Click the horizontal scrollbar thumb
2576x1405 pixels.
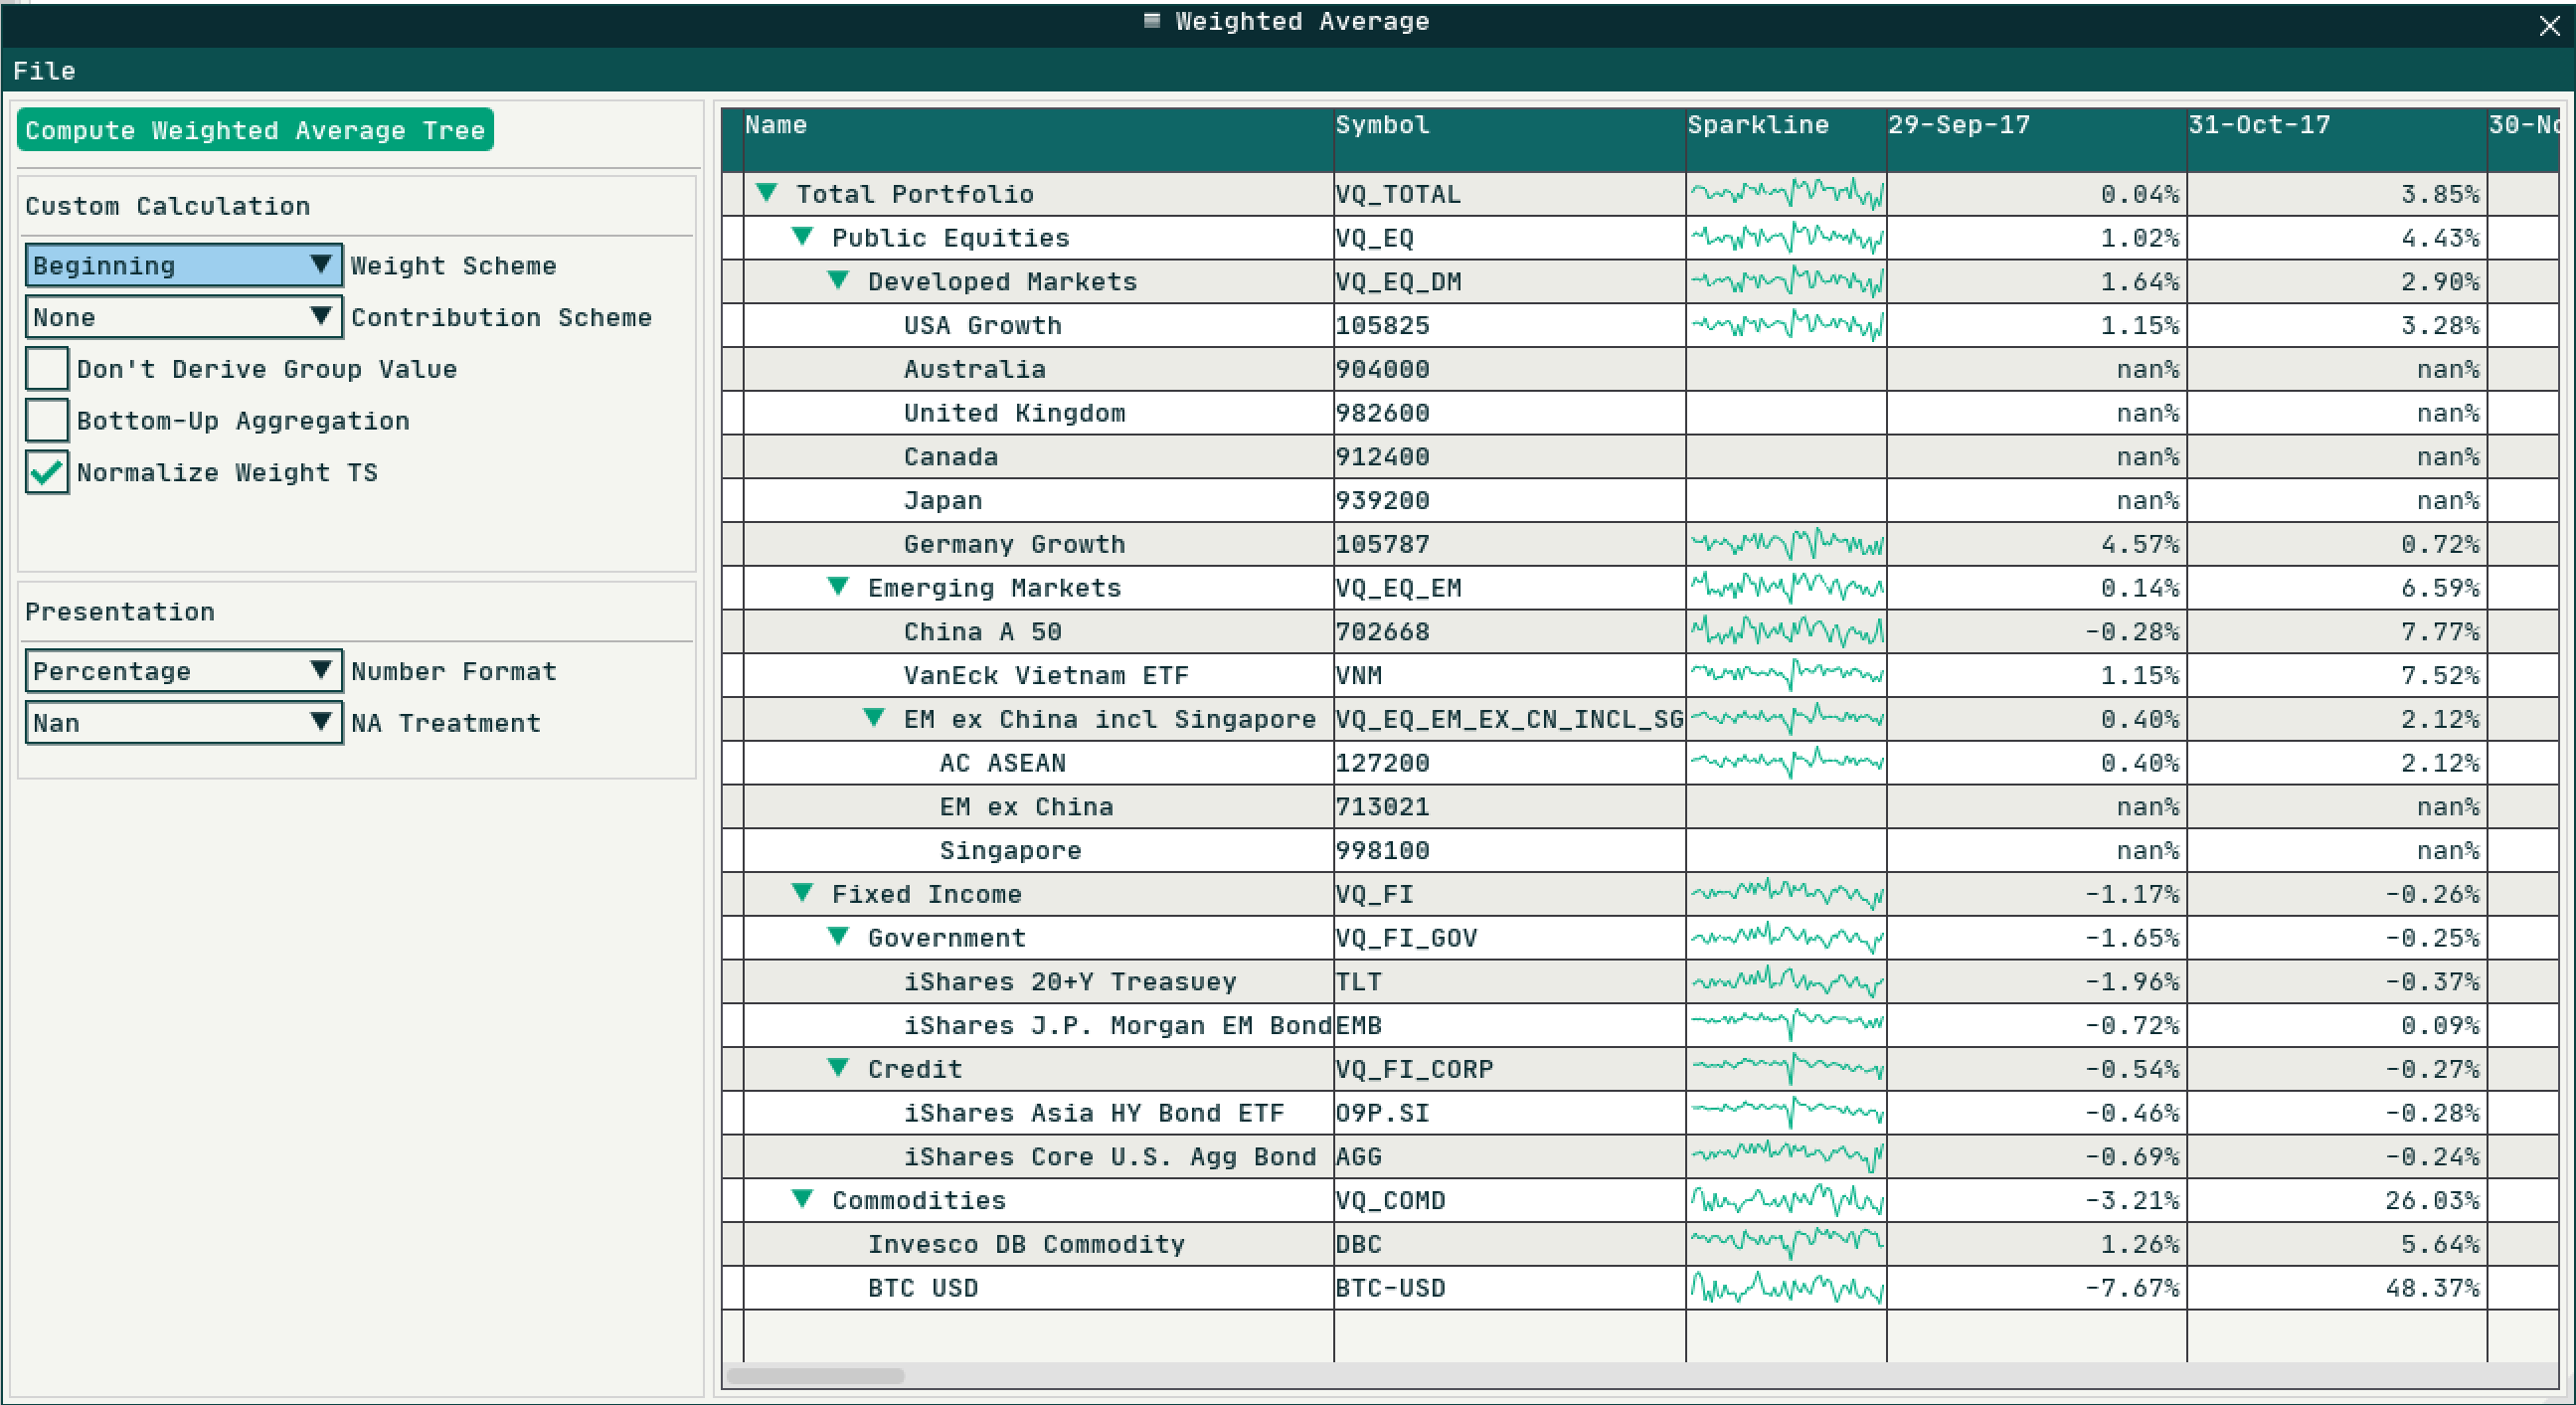[x=815, y=1376]
